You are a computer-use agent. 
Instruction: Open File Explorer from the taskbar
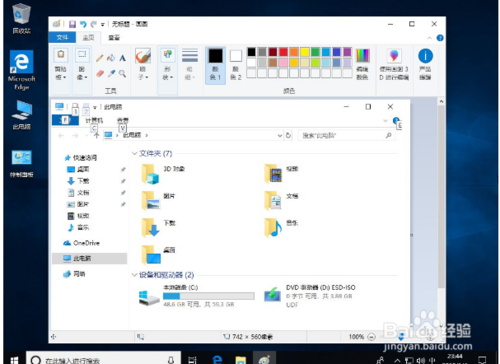241,359
